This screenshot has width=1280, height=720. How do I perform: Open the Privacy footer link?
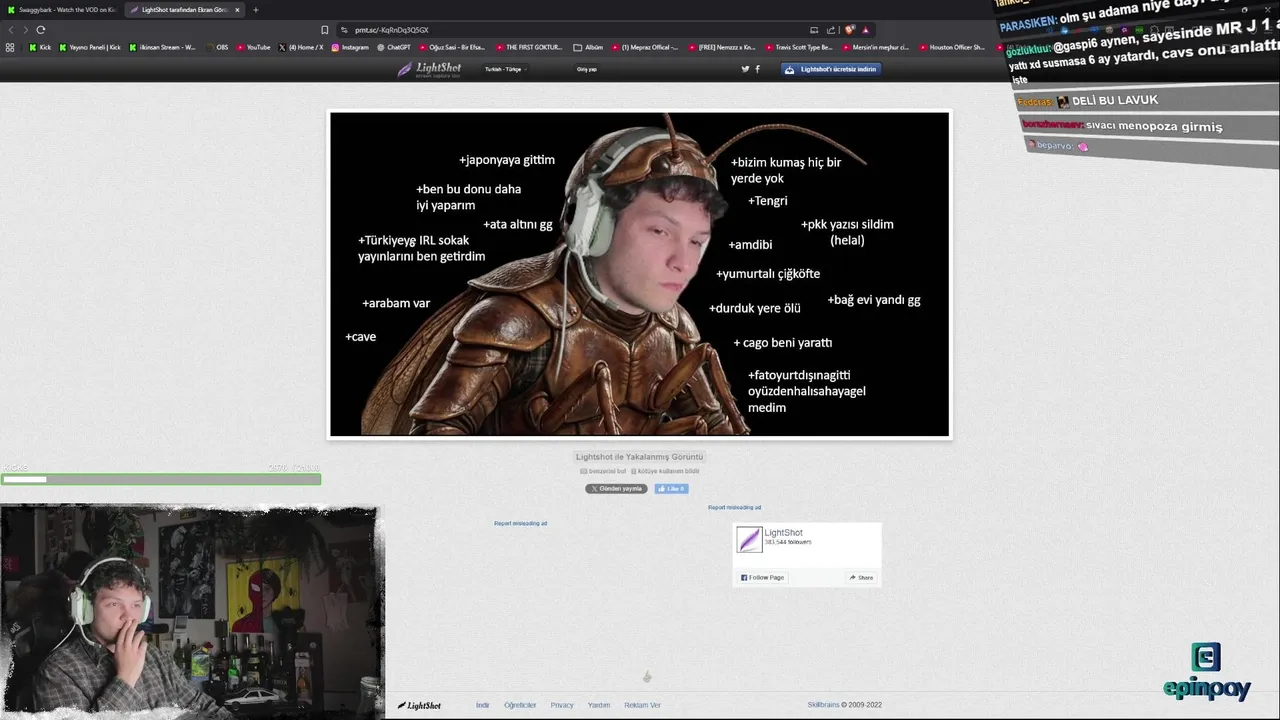pyautogui.click(x=562, y=705)
